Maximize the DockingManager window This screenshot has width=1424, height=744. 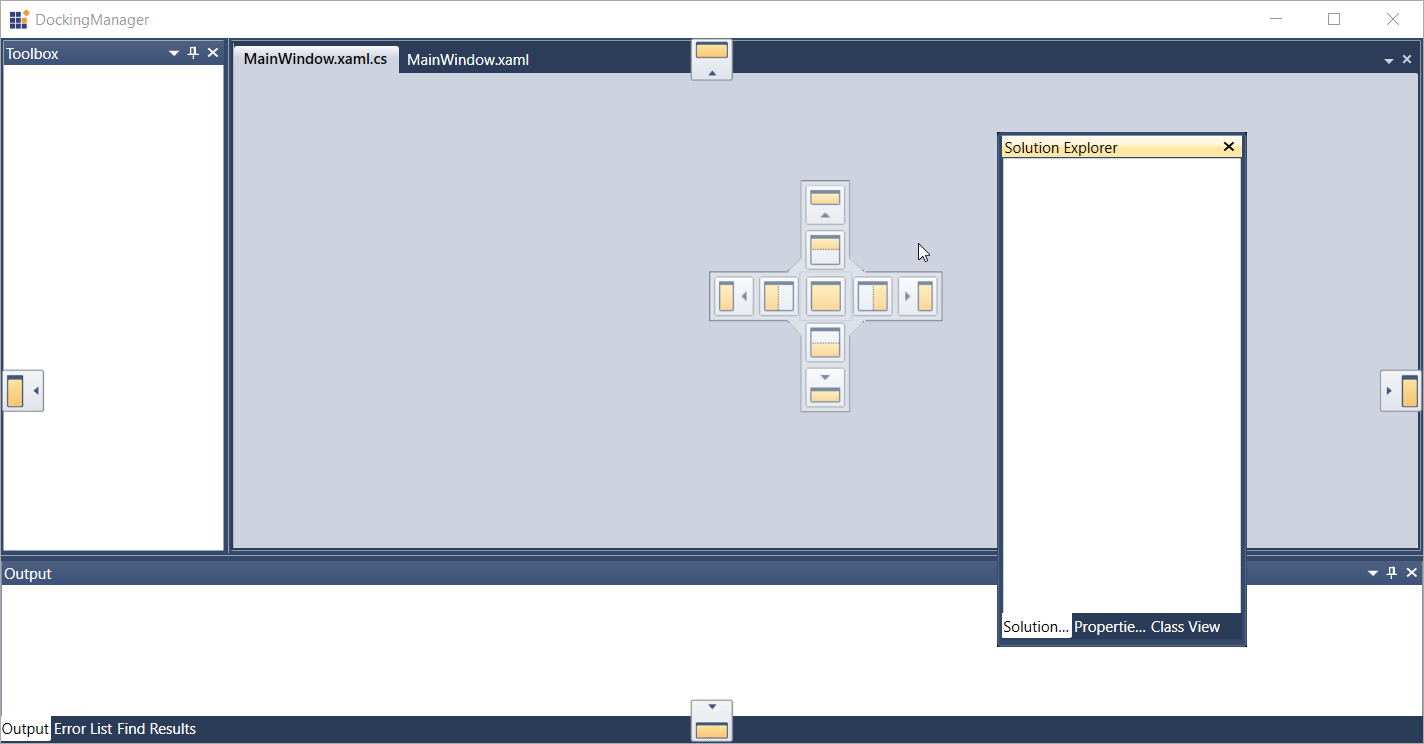point(1334,19)
